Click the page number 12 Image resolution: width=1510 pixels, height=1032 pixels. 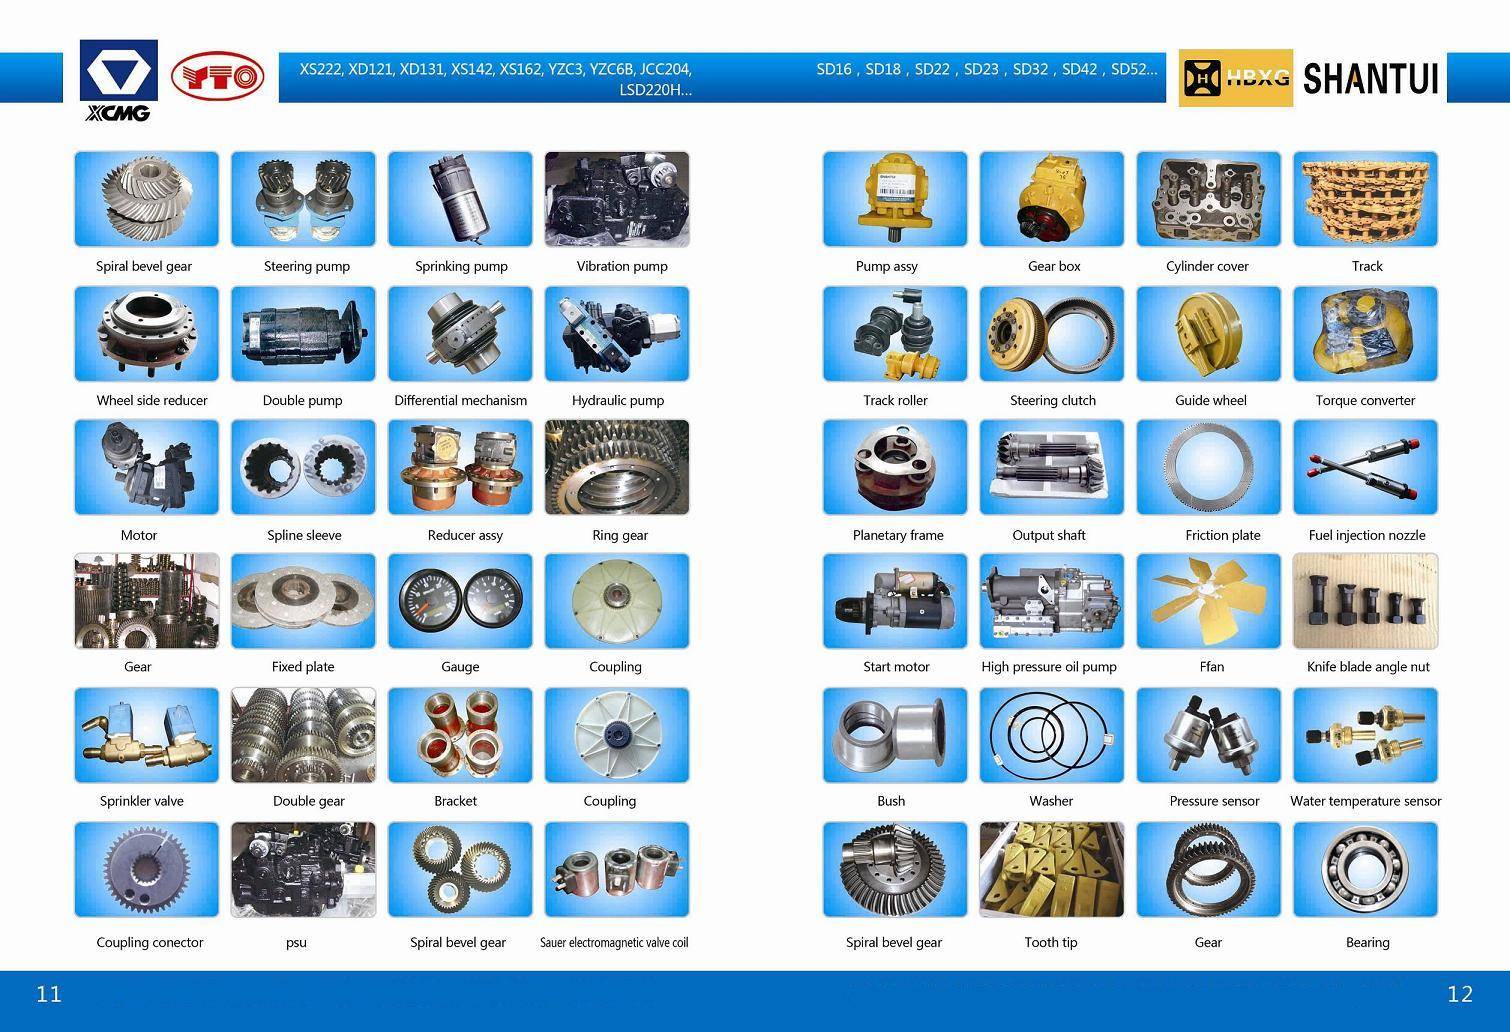1459,994
